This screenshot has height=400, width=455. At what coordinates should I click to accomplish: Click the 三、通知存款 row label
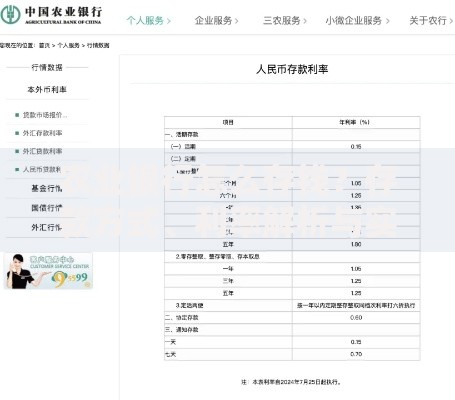pos(182,330)
